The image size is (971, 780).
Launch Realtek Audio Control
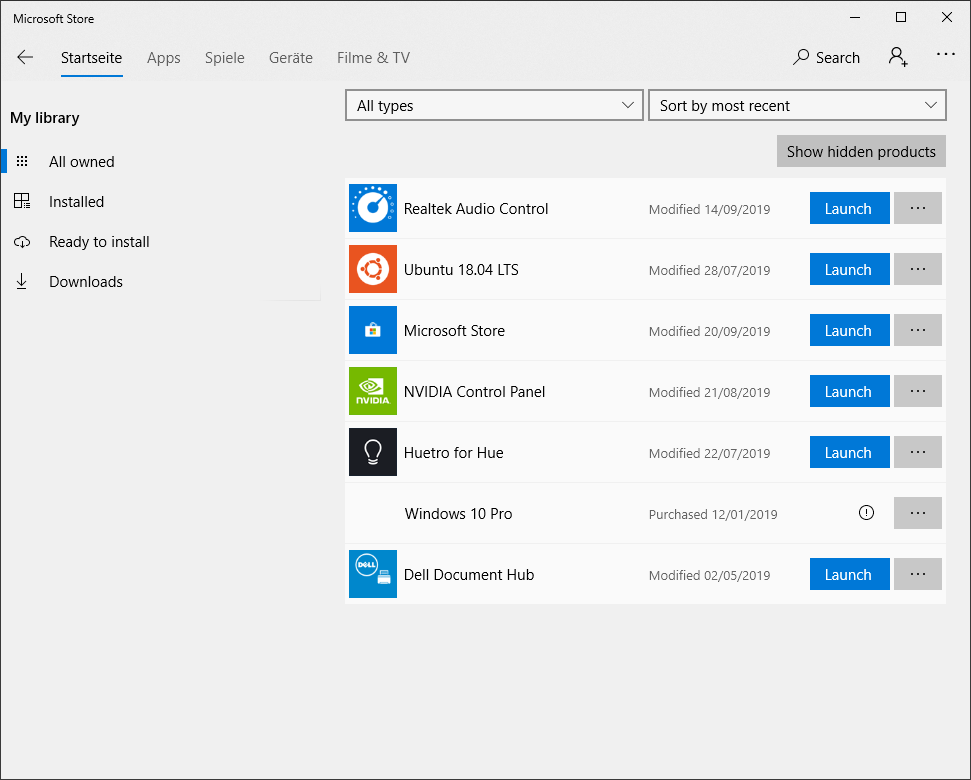(x=850, y=208)
